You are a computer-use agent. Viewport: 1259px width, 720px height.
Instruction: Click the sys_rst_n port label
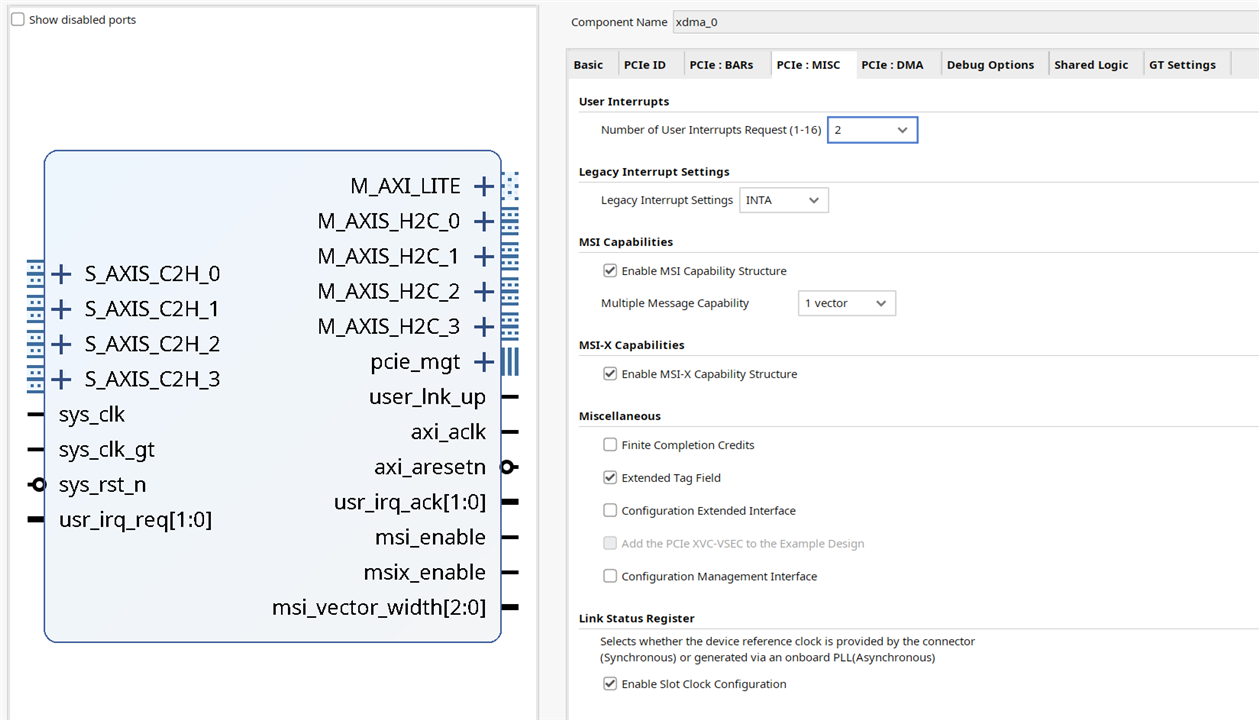(103, 485)
